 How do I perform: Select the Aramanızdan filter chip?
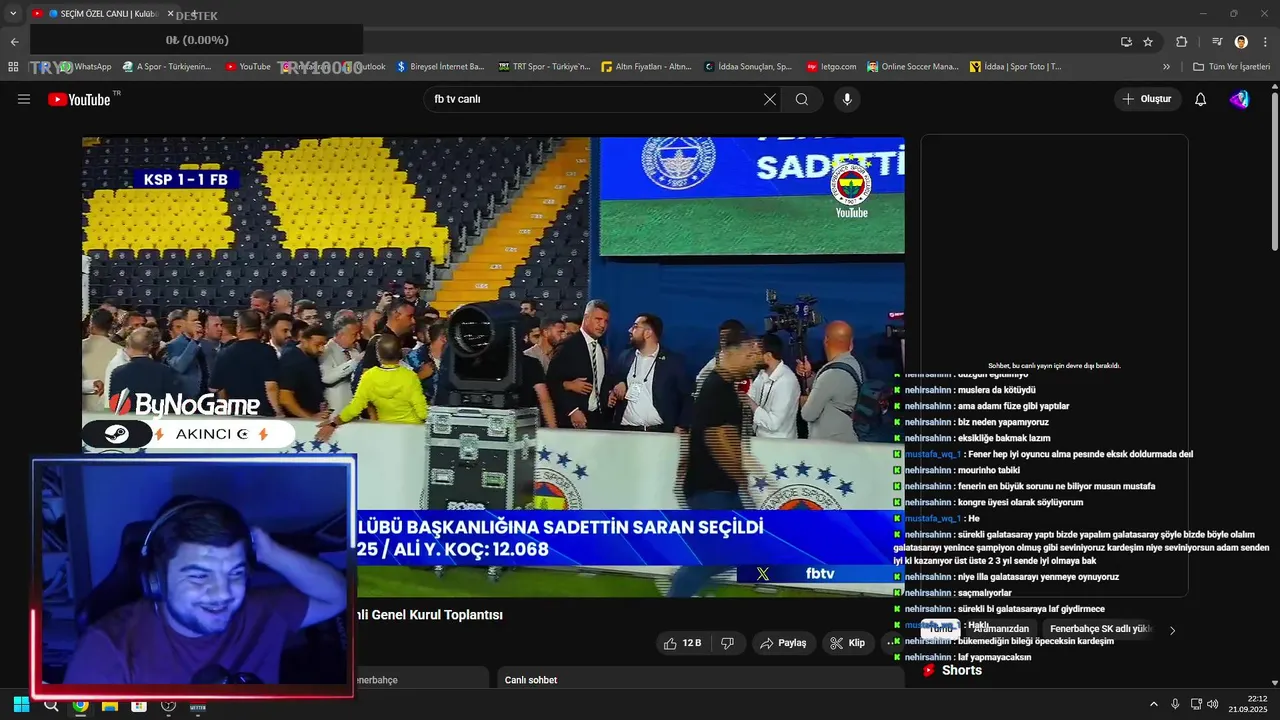[x=1000, y=629]
